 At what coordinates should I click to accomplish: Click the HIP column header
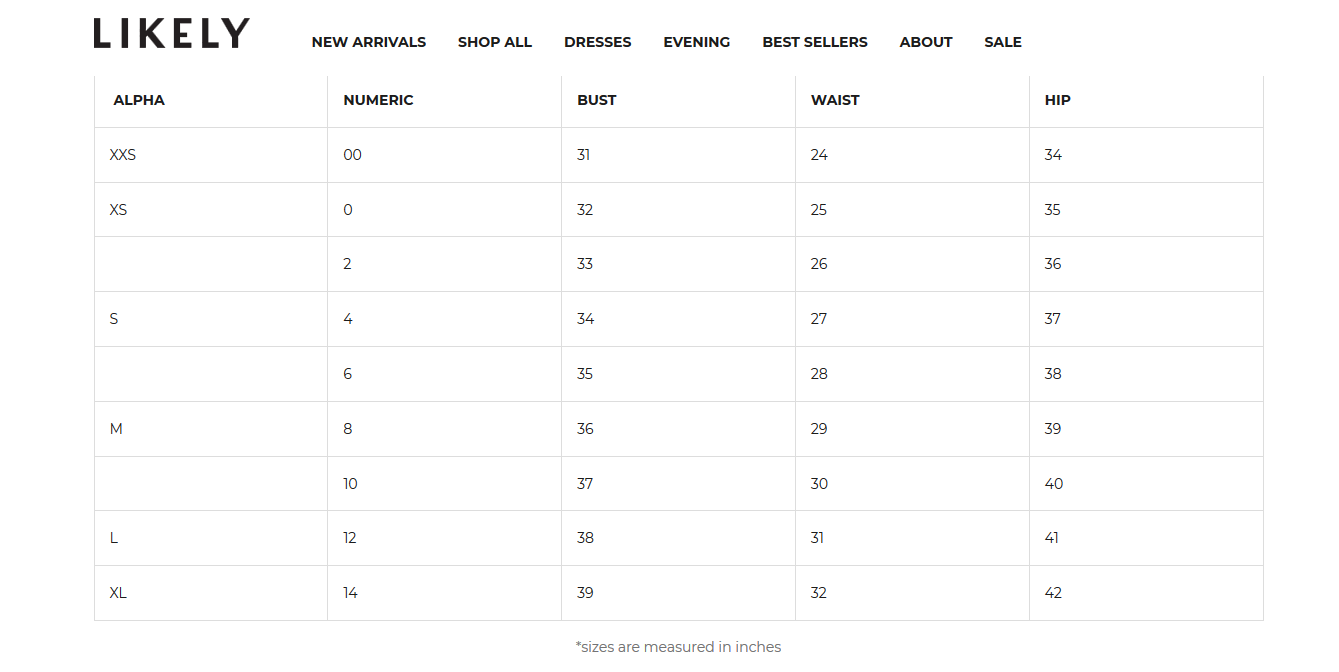(x=1057, y=100)
